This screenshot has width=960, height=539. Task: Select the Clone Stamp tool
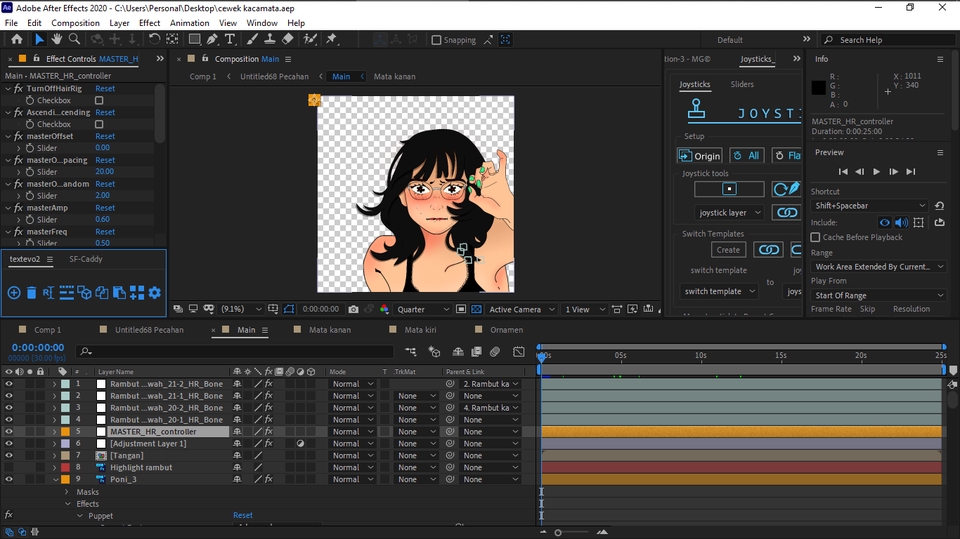click(x=269, y=39)
